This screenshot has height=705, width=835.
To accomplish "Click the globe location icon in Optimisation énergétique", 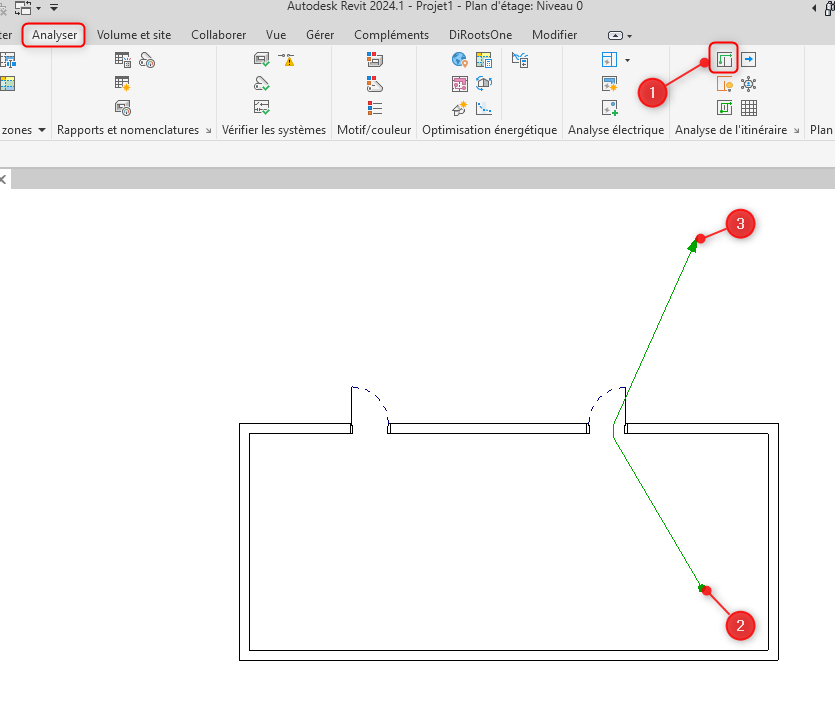I will point(460,60).
